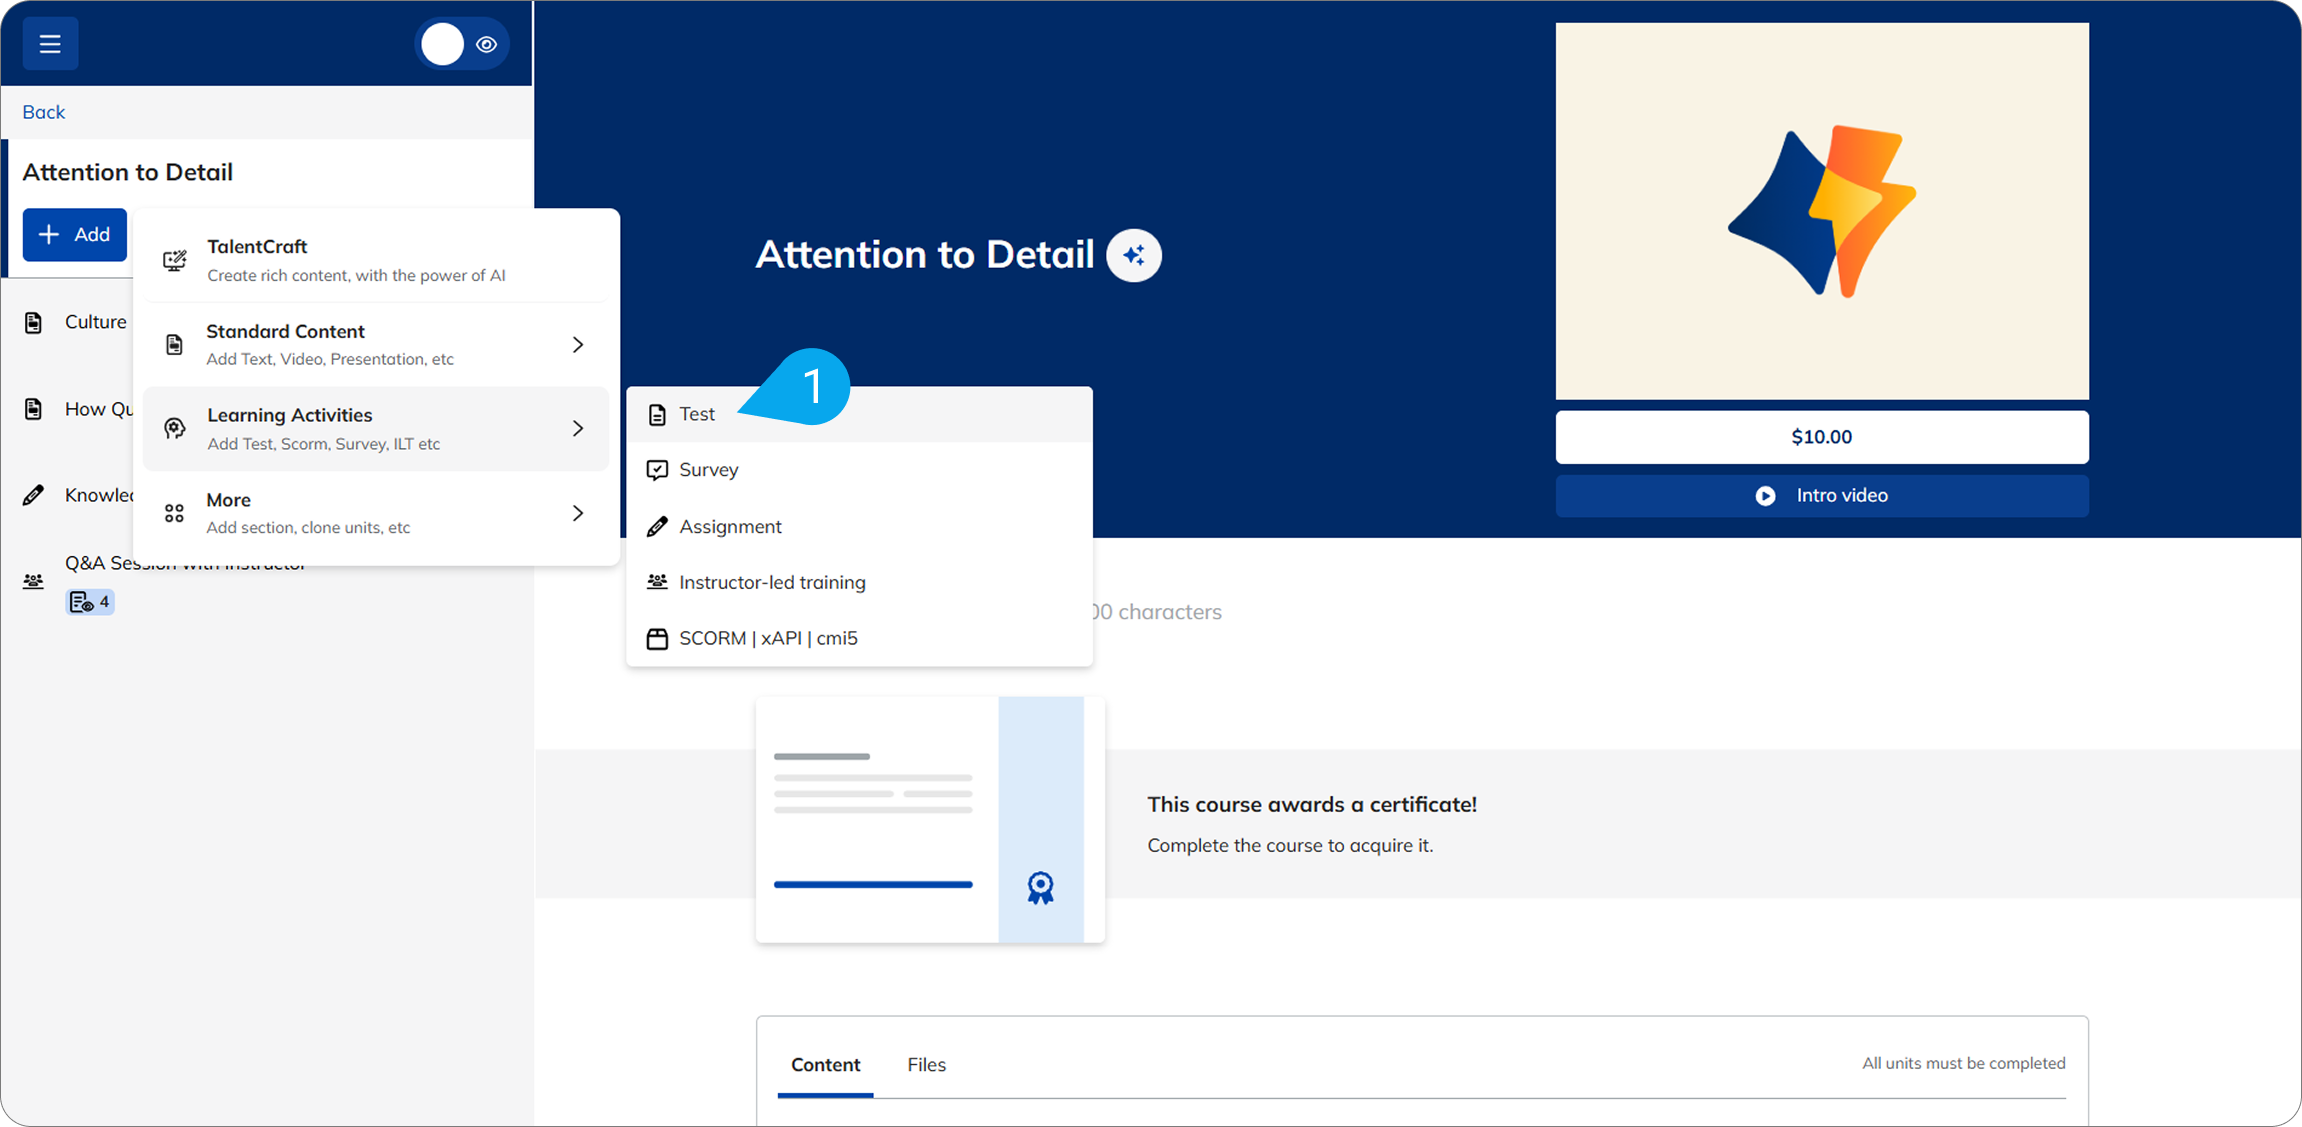Click the Knowledge unit pencil icon
The height and width of the screenshot is (1127, 2302).
(34, 495)
